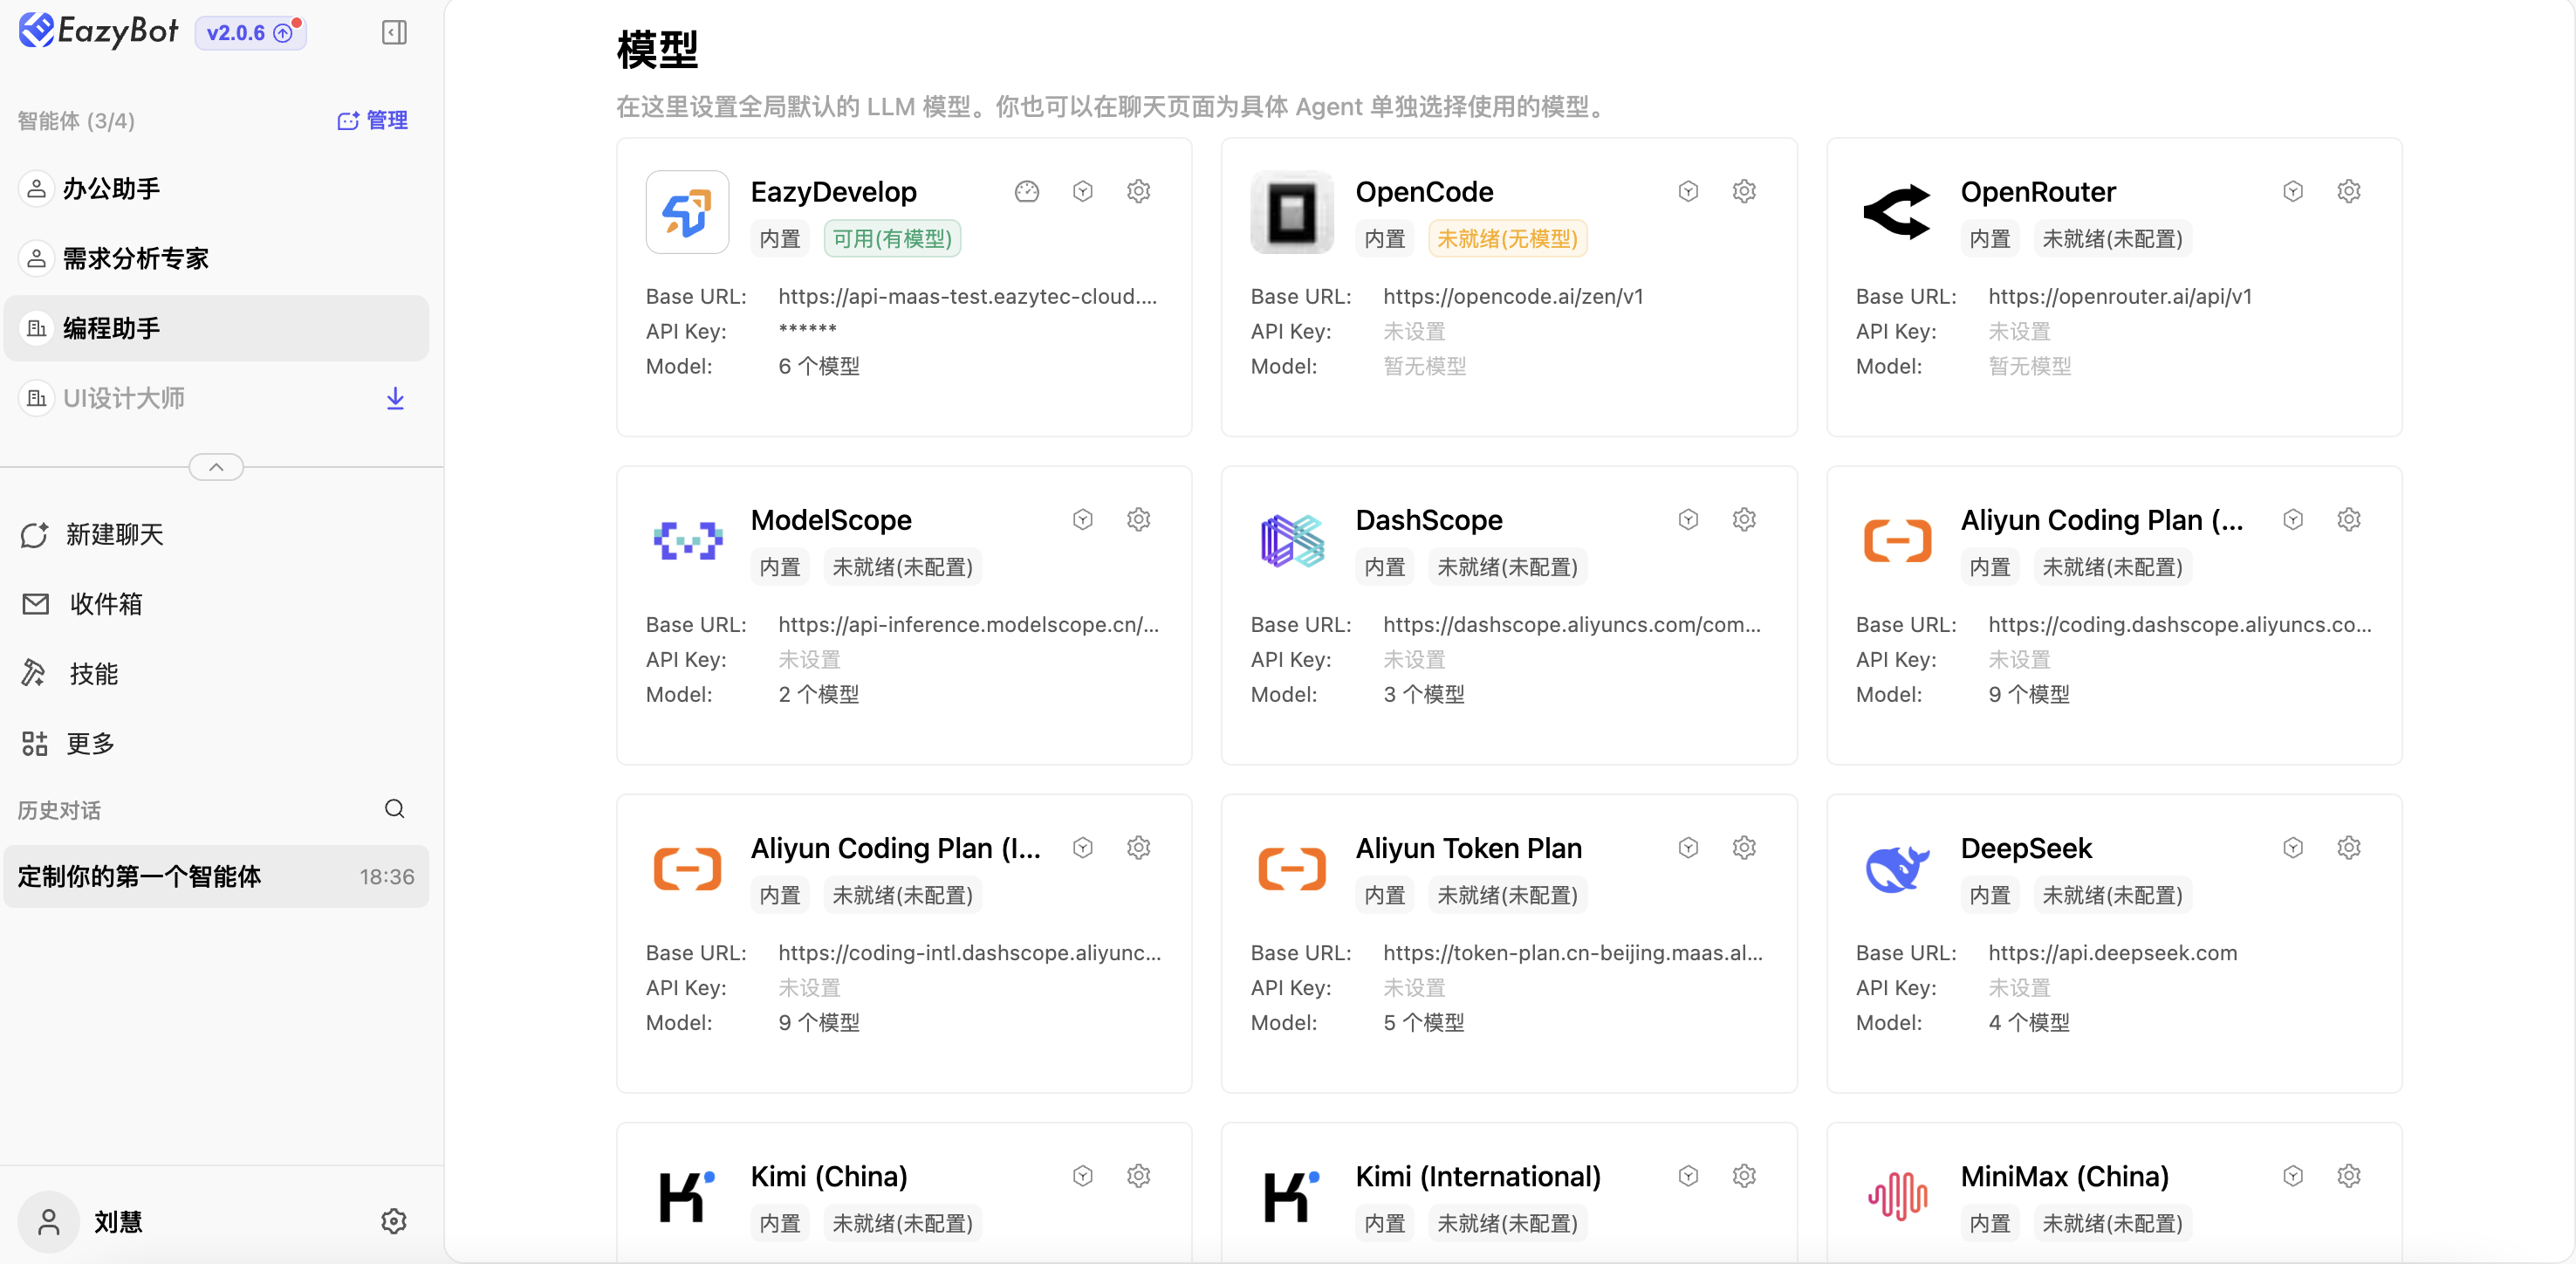Click the URL https://api.deepseek.com
This screenshot has width=2576, height=1264.
[2113, 953]
